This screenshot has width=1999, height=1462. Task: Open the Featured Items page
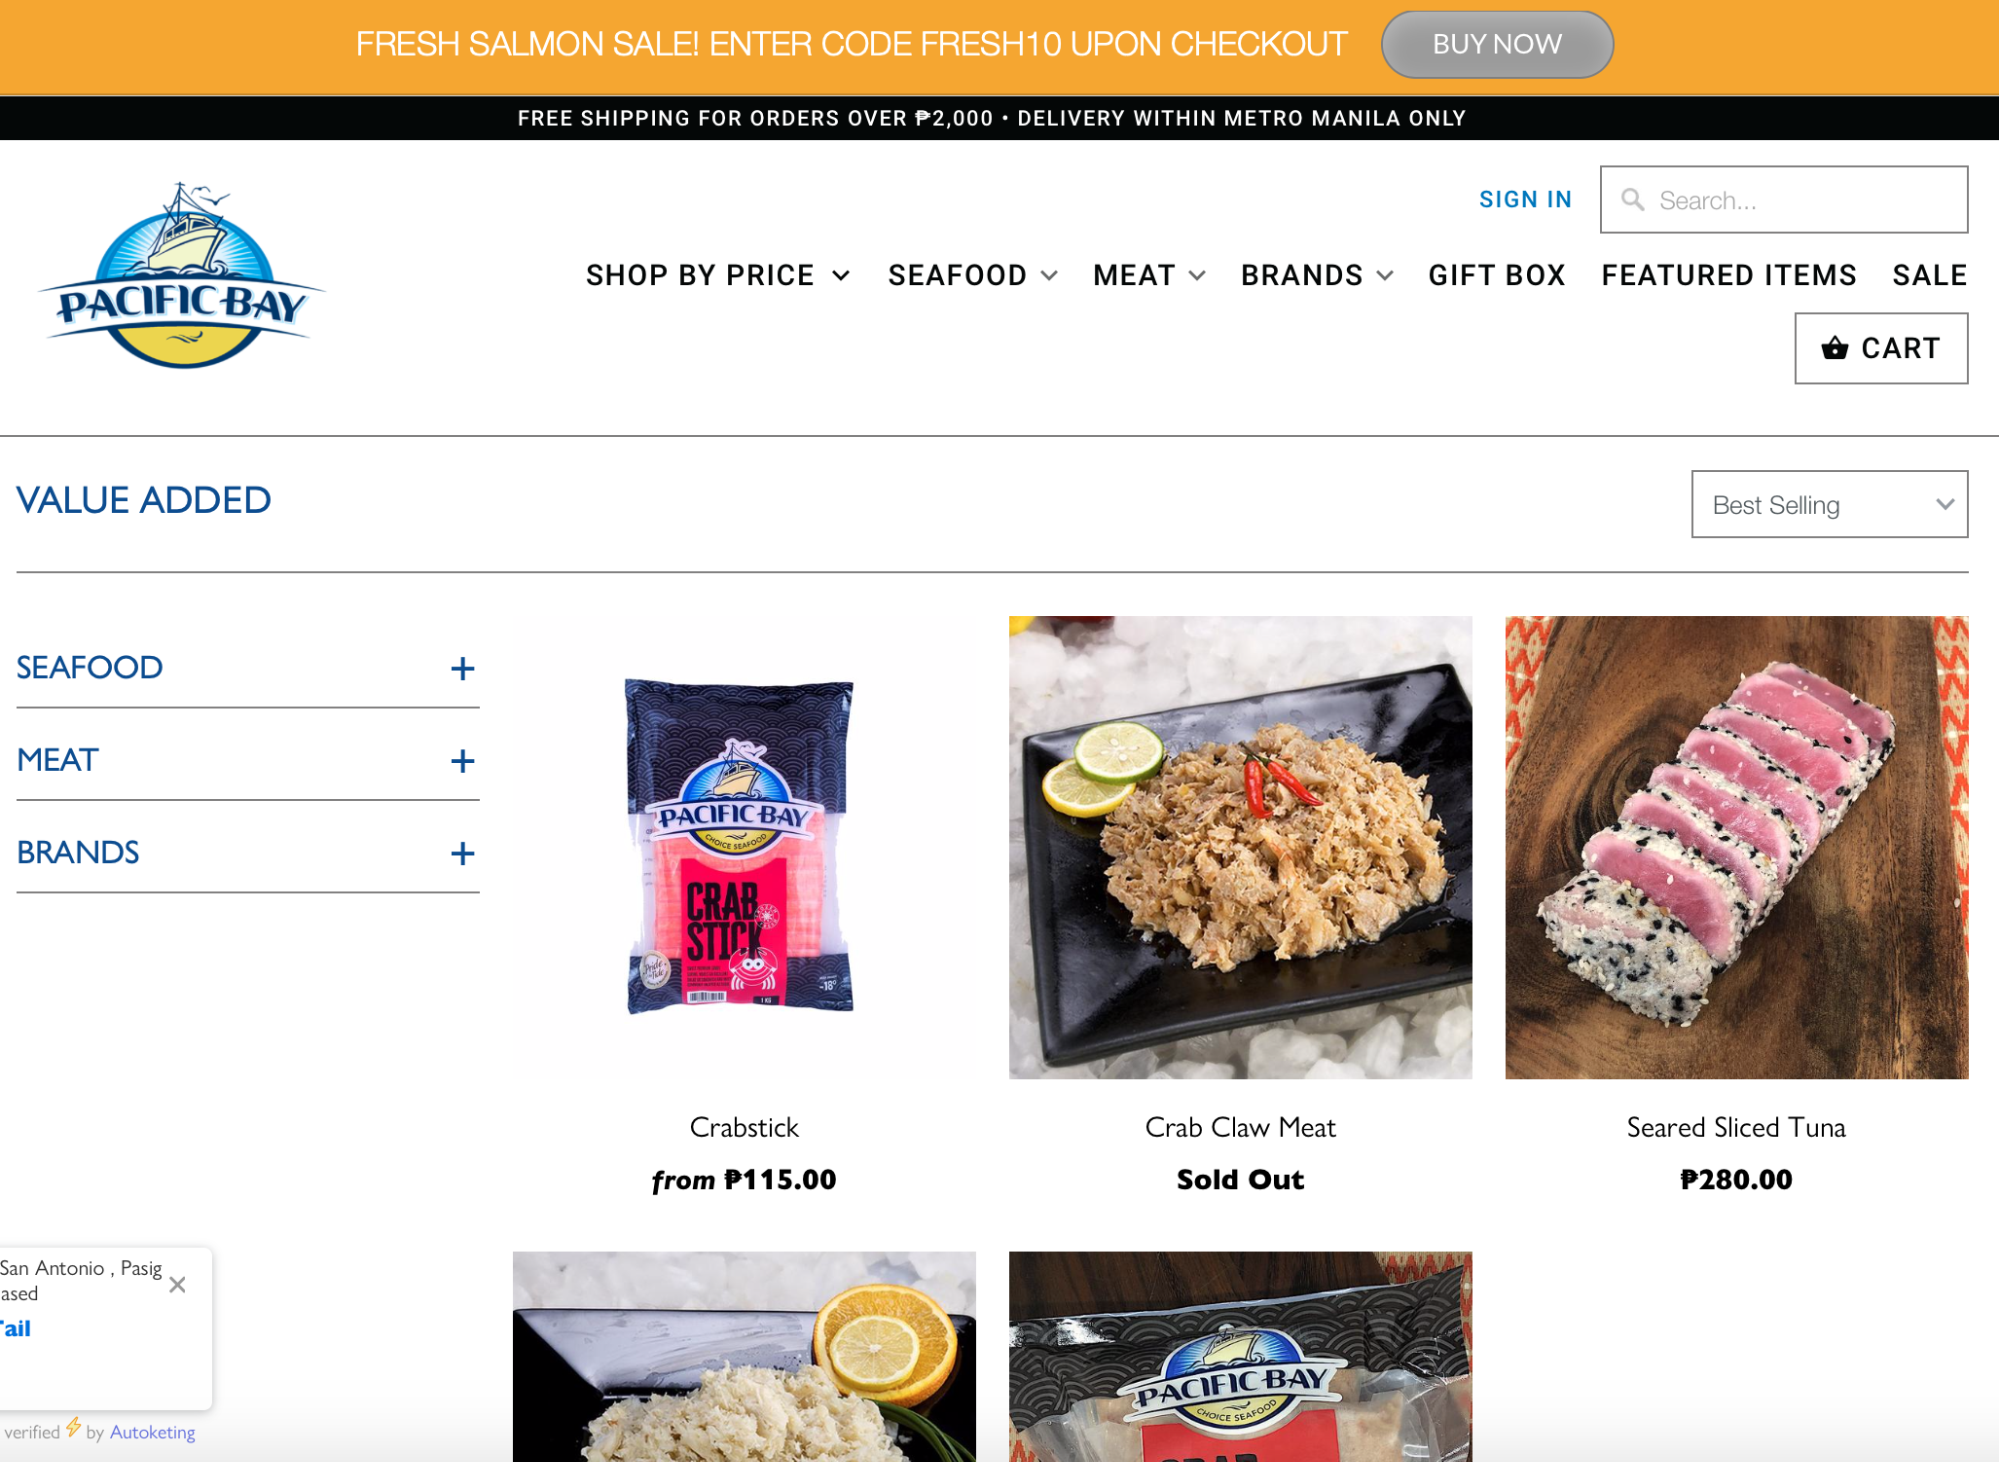point(1728,275)
